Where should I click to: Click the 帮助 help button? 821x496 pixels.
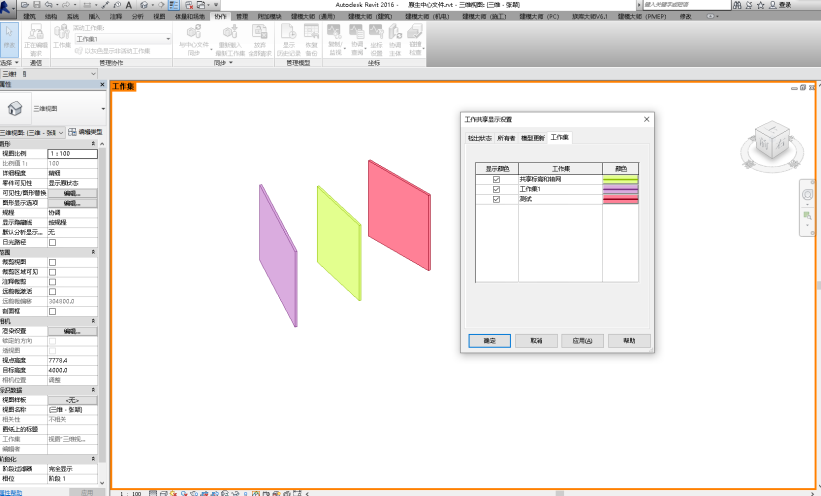[629, 341]
